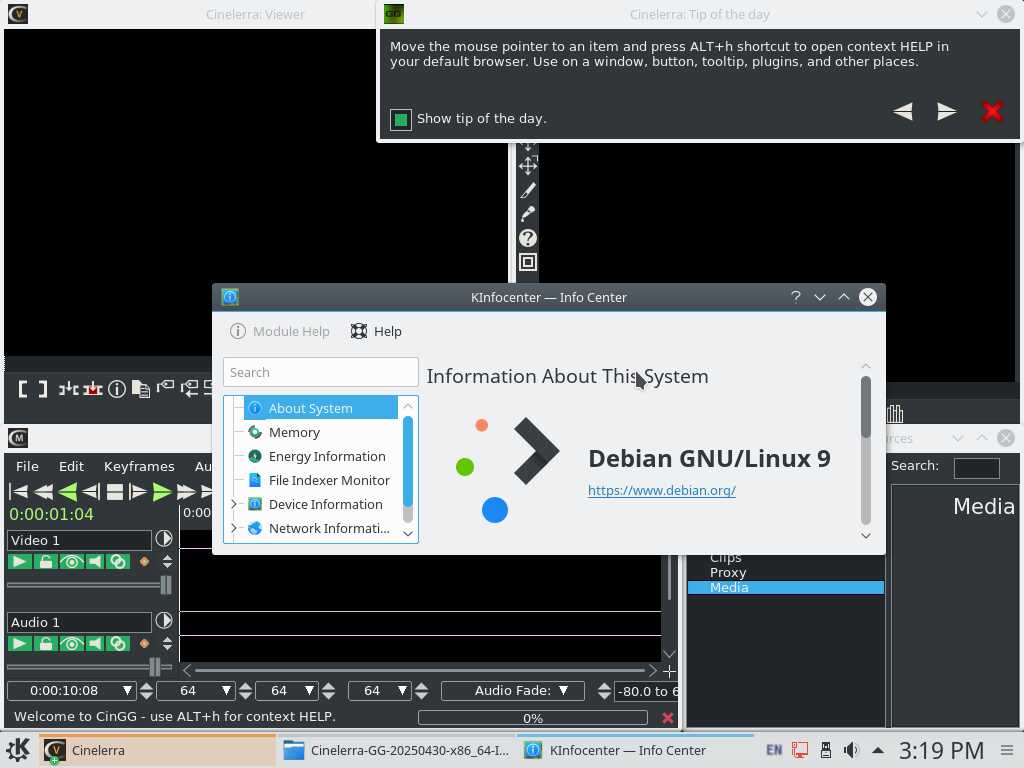Open the File menu in Cinelerra
This screenshot has width=1024, height=768.
[27, 466]
